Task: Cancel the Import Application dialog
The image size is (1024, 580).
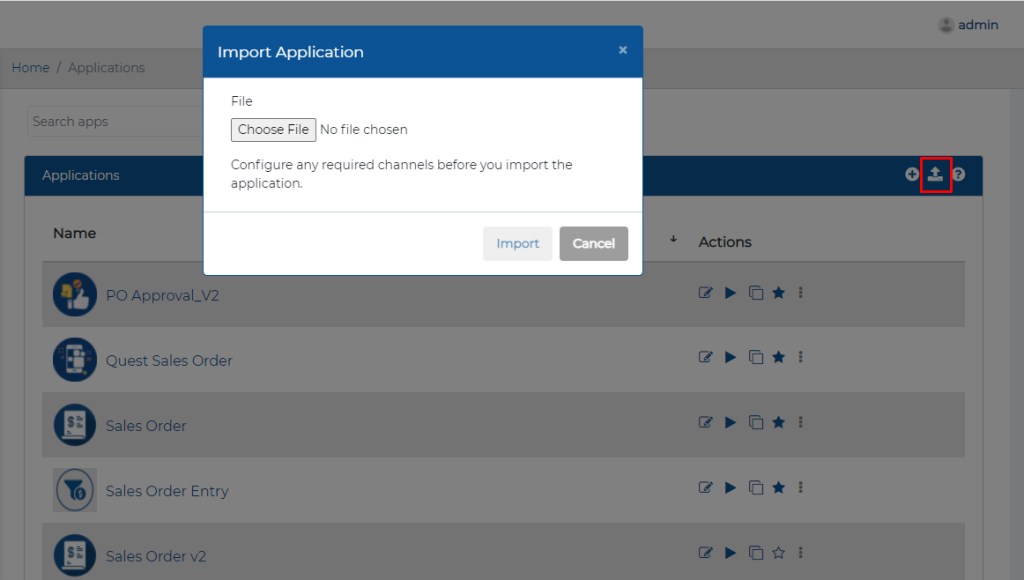Action: (594, 244)
